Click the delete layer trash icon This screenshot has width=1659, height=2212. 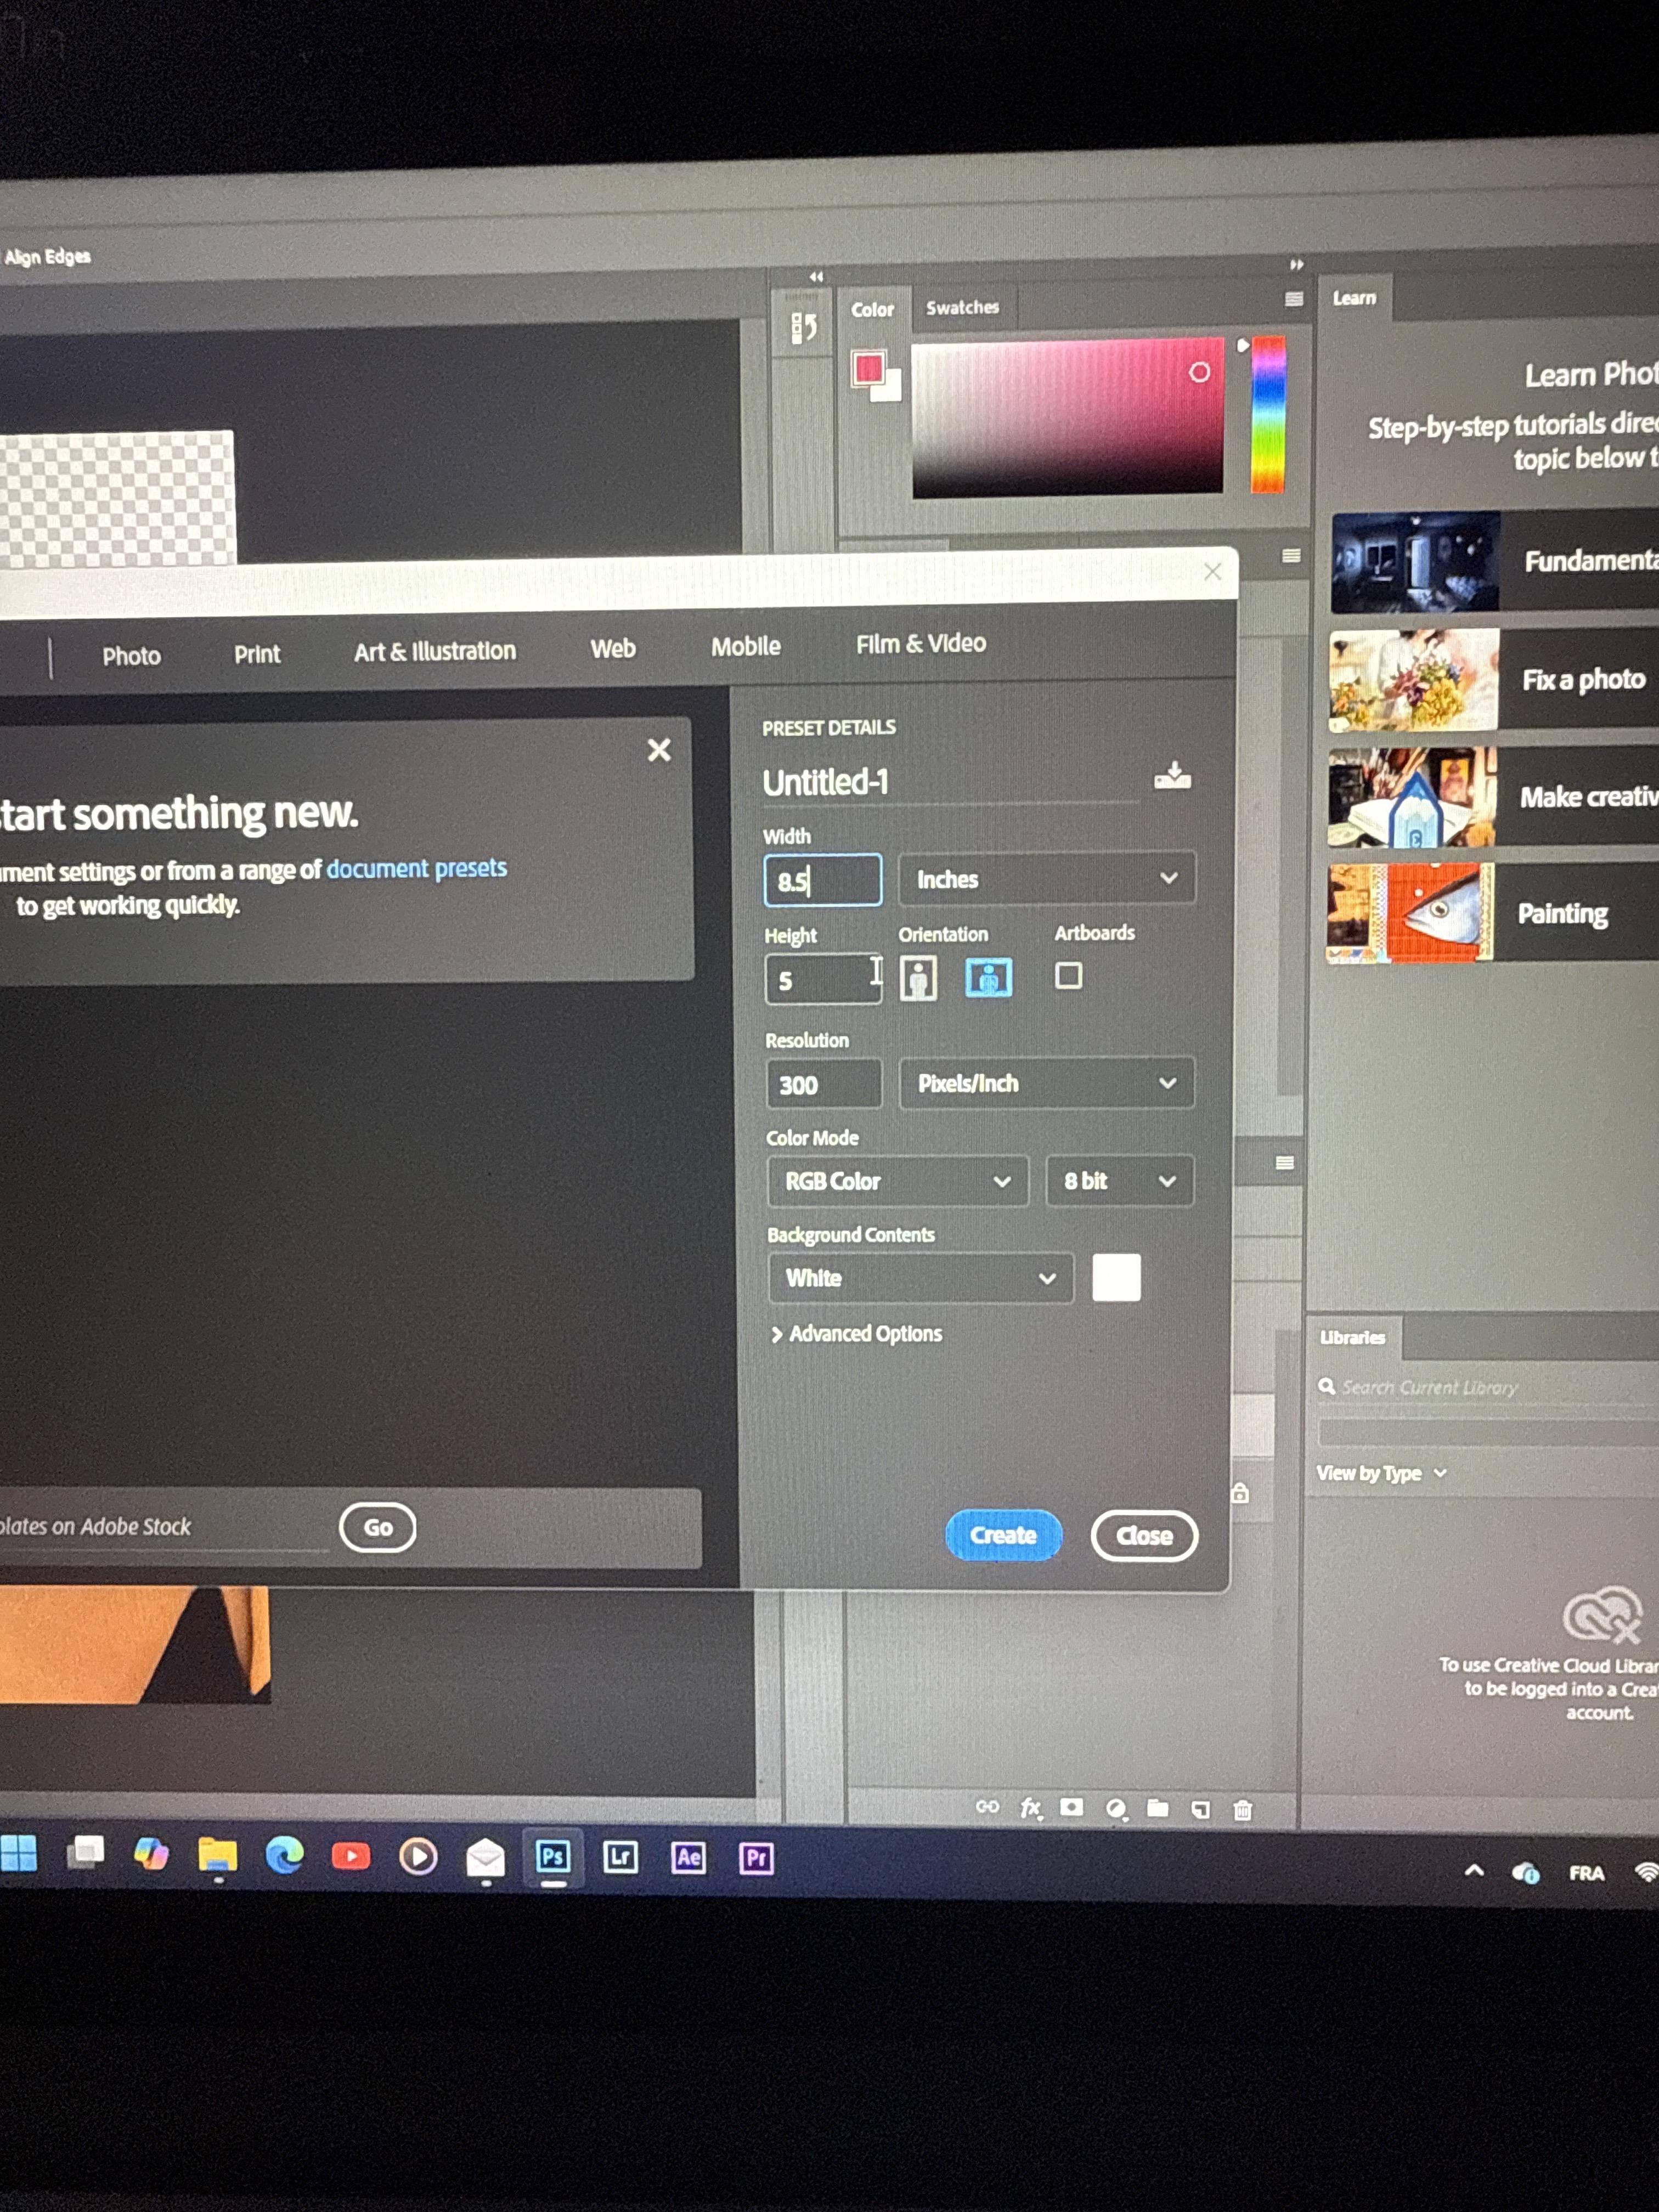(x=1242, y=1810)
